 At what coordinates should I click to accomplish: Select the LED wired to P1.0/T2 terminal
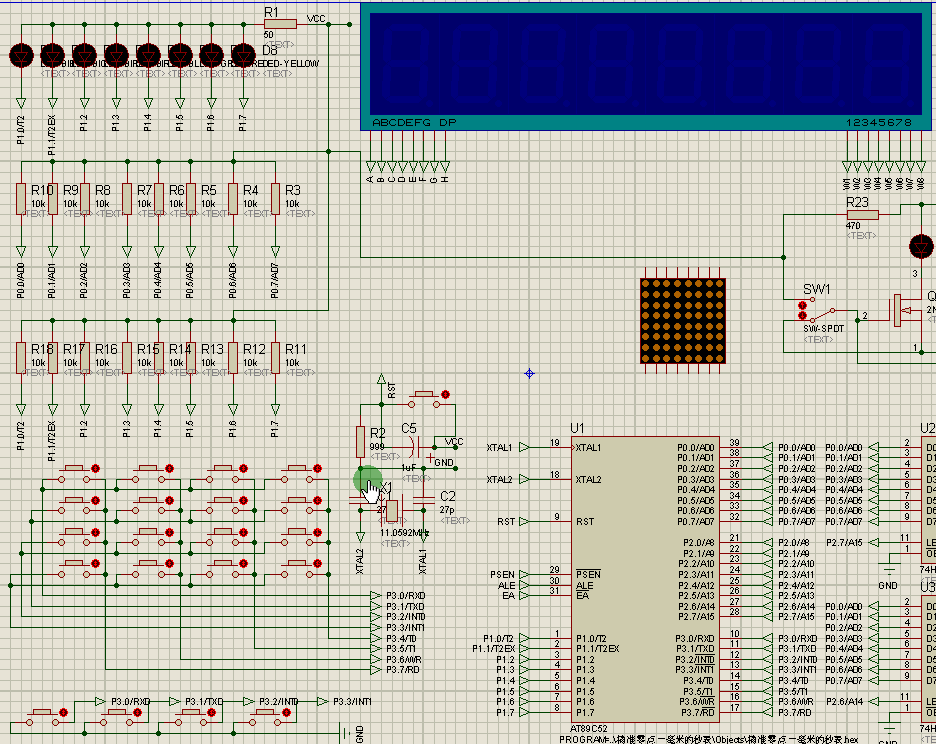[21, 55]
